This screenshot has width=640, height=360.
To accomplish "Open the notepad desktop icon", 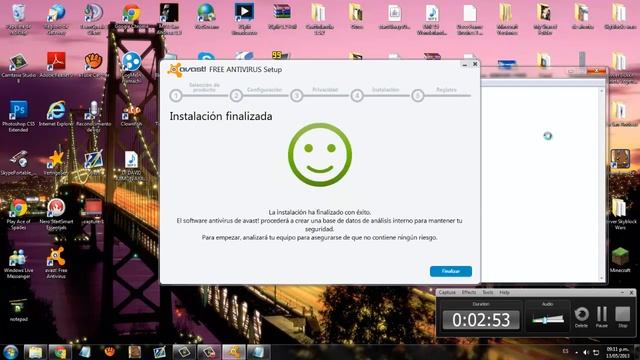I will click(18, 310).
